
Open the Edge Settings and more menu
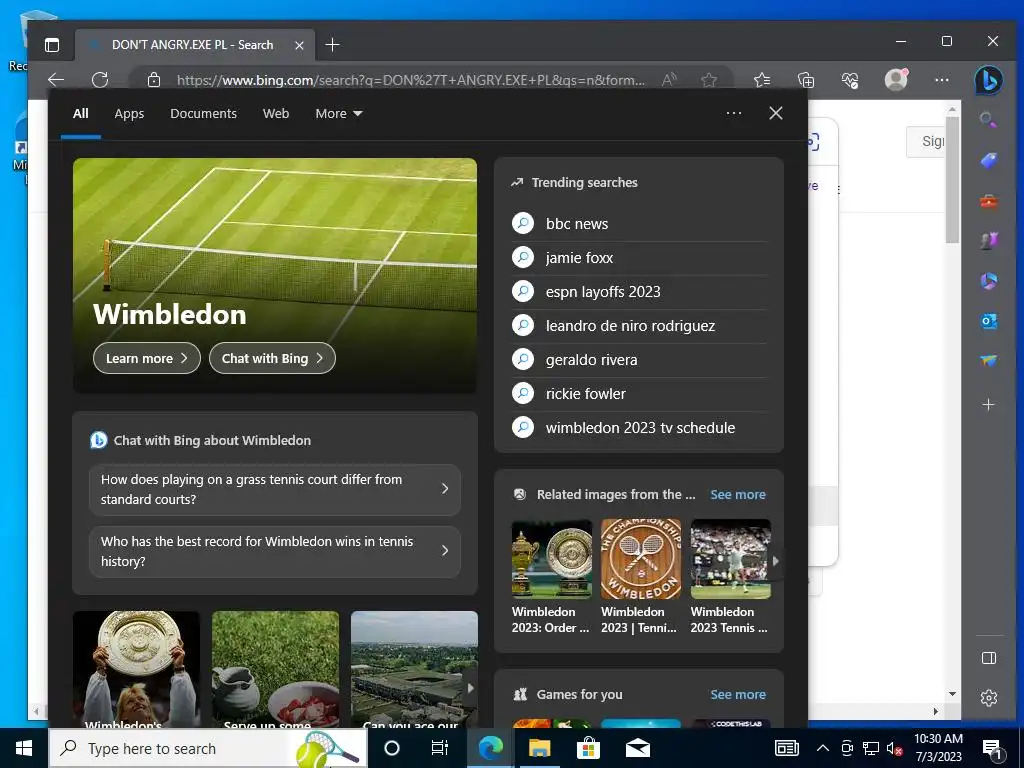point(942,80)
